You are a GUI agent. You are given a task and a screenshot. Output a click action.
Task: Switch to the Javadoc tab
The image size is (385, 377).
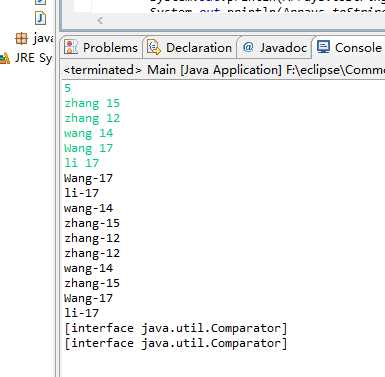(x=275, y=48)
